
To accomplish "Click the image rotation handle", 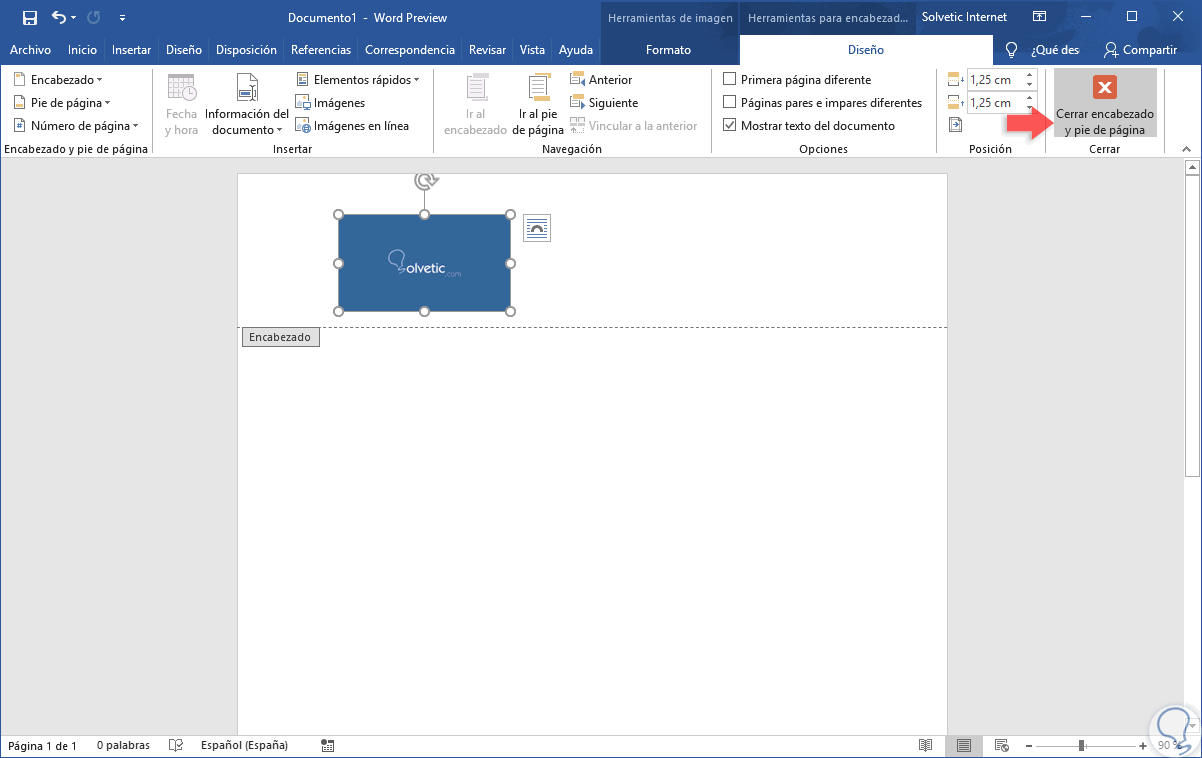I will [x=425, y=181].
